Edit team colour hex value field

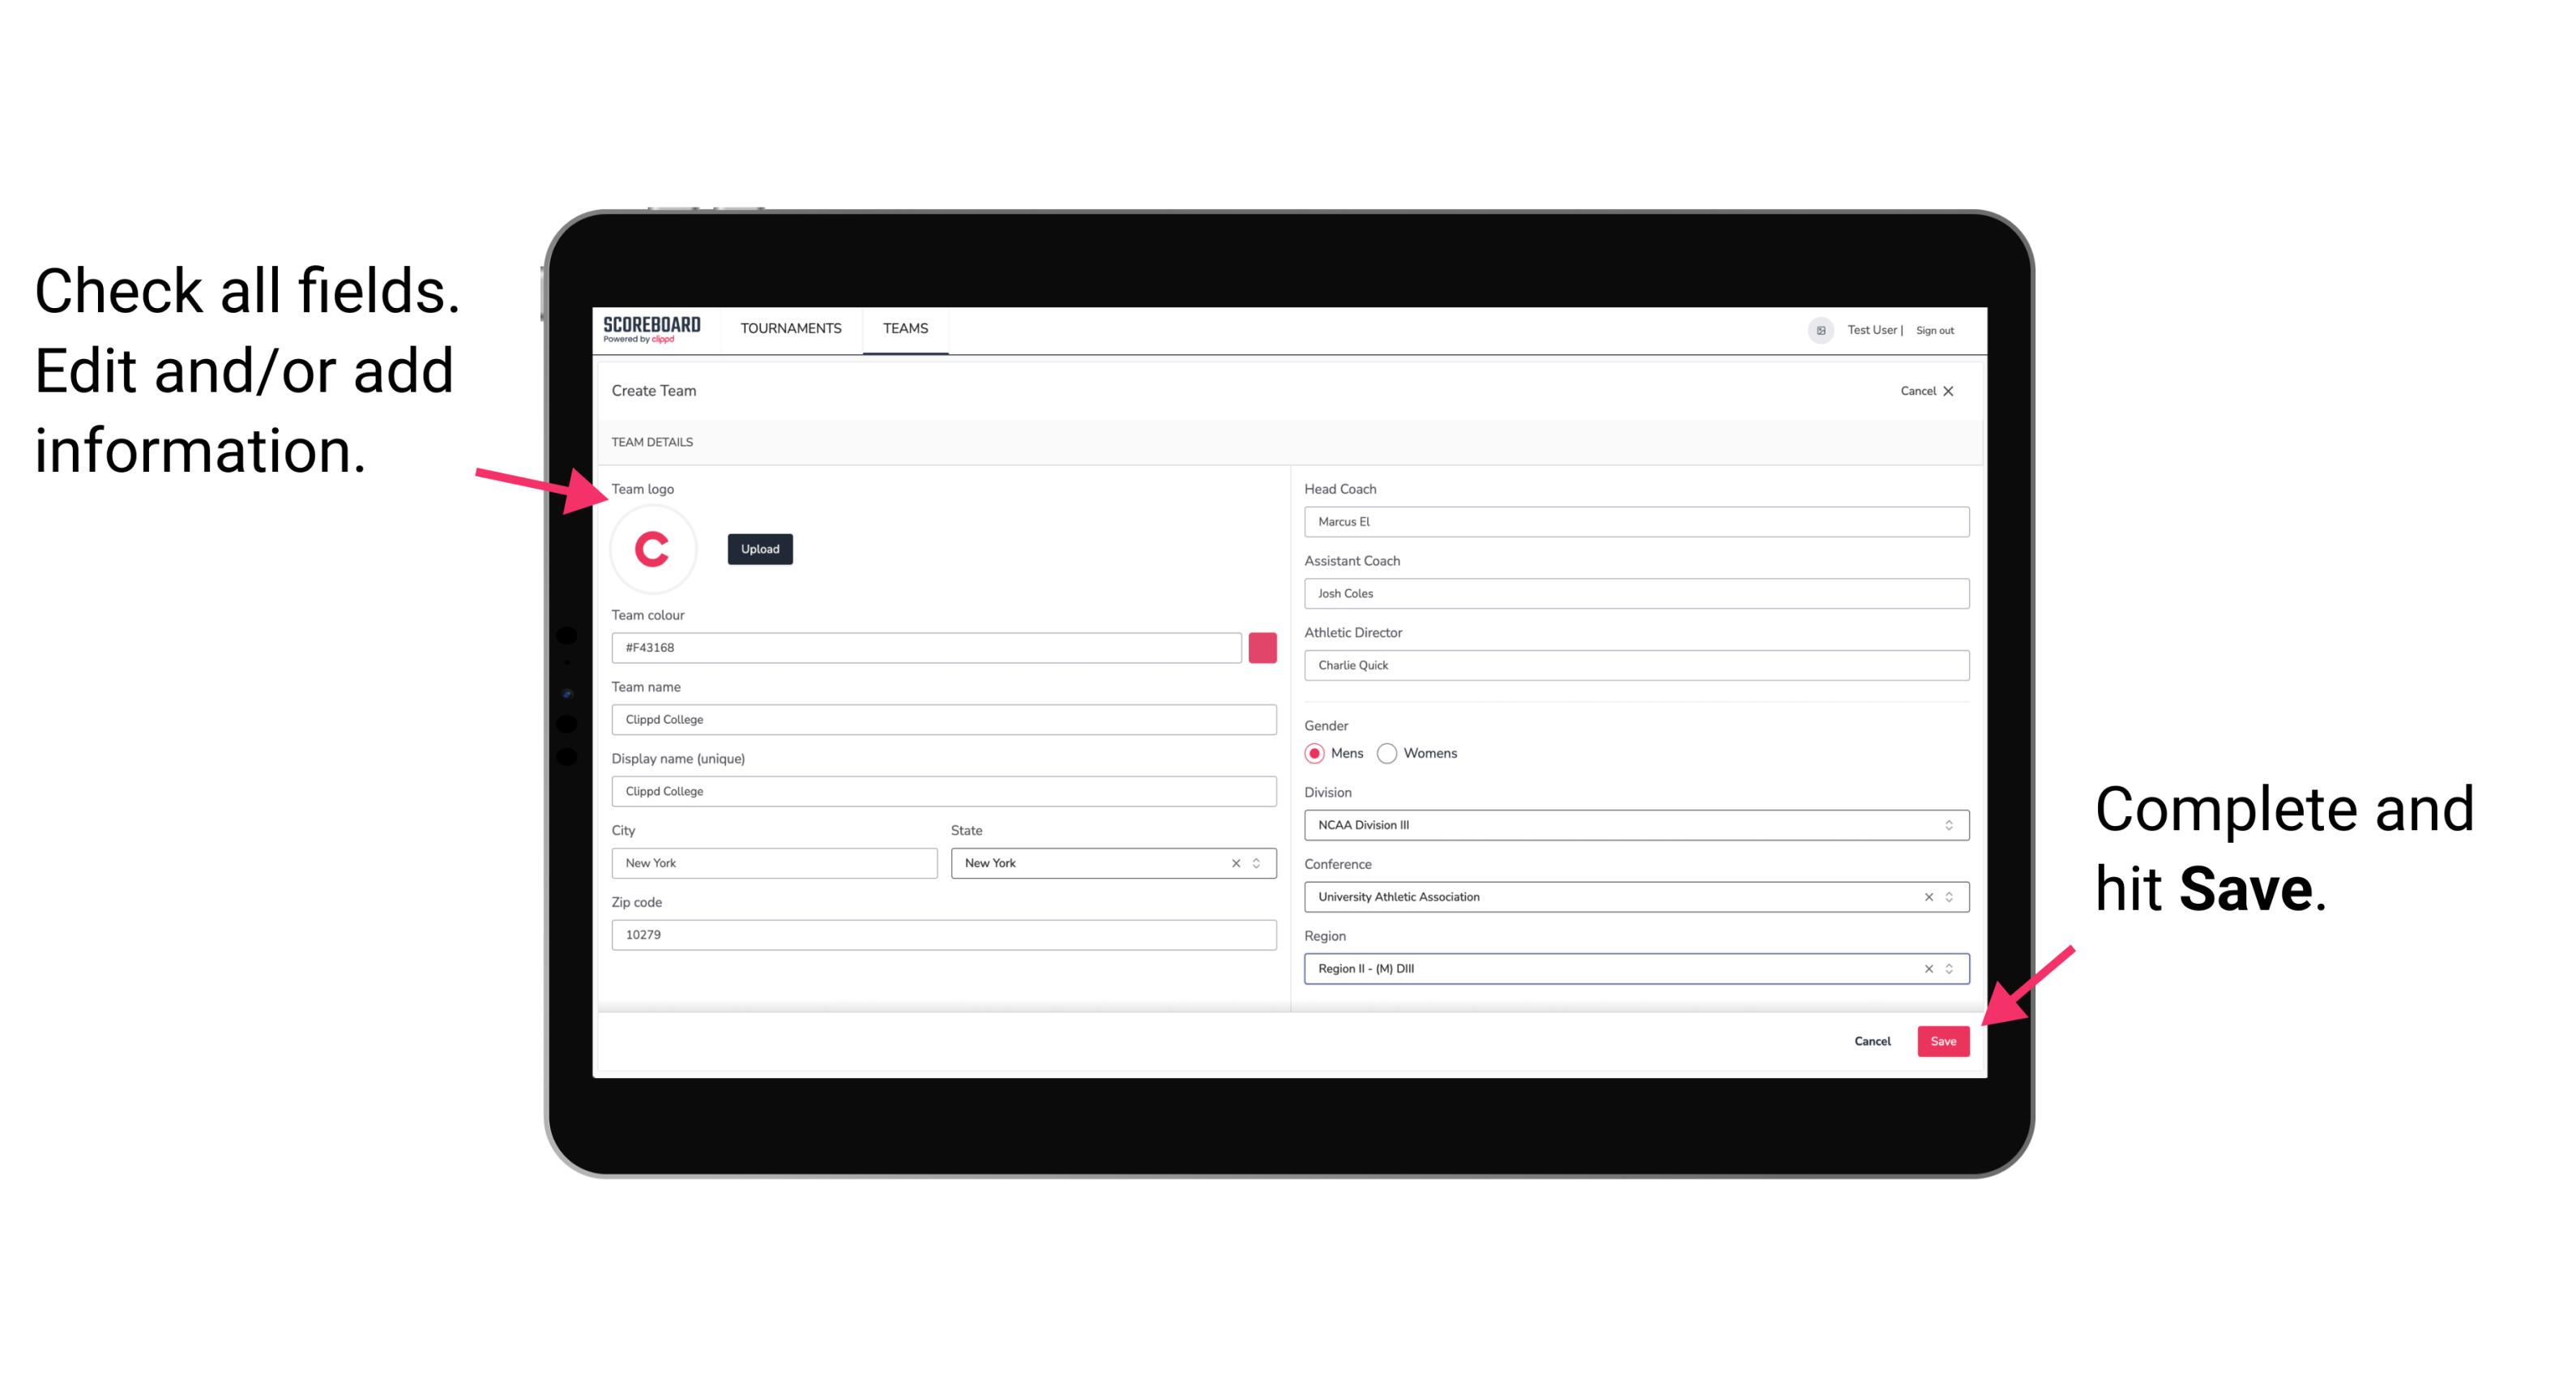[926, 647]
